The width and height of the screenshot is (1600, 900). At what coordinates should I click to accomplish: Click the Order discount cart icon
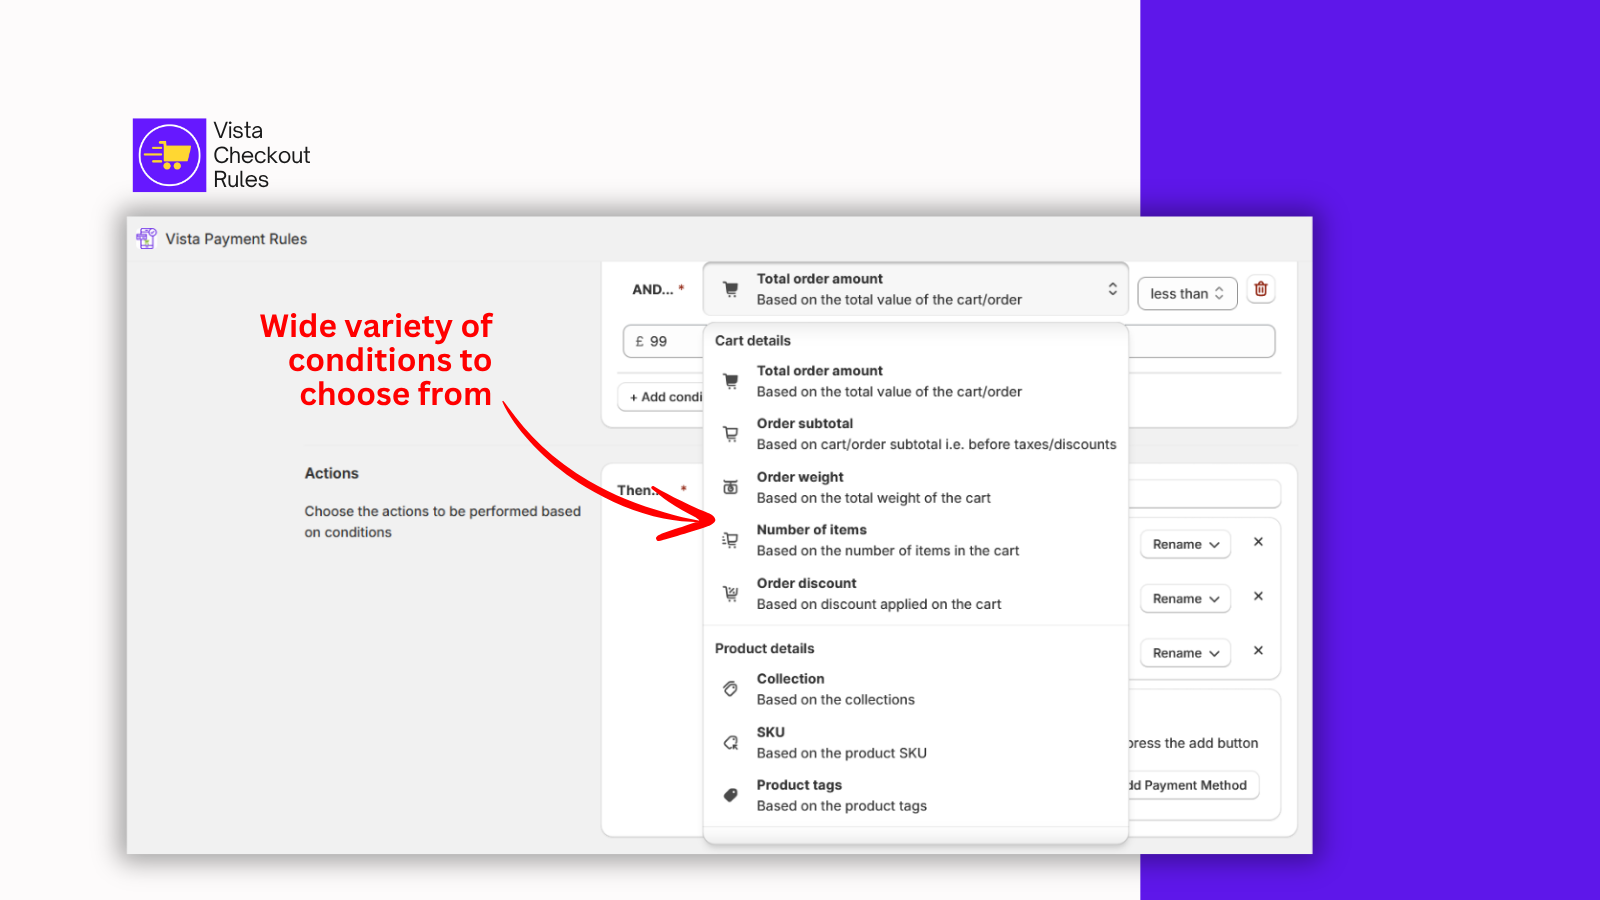(731, 594)
